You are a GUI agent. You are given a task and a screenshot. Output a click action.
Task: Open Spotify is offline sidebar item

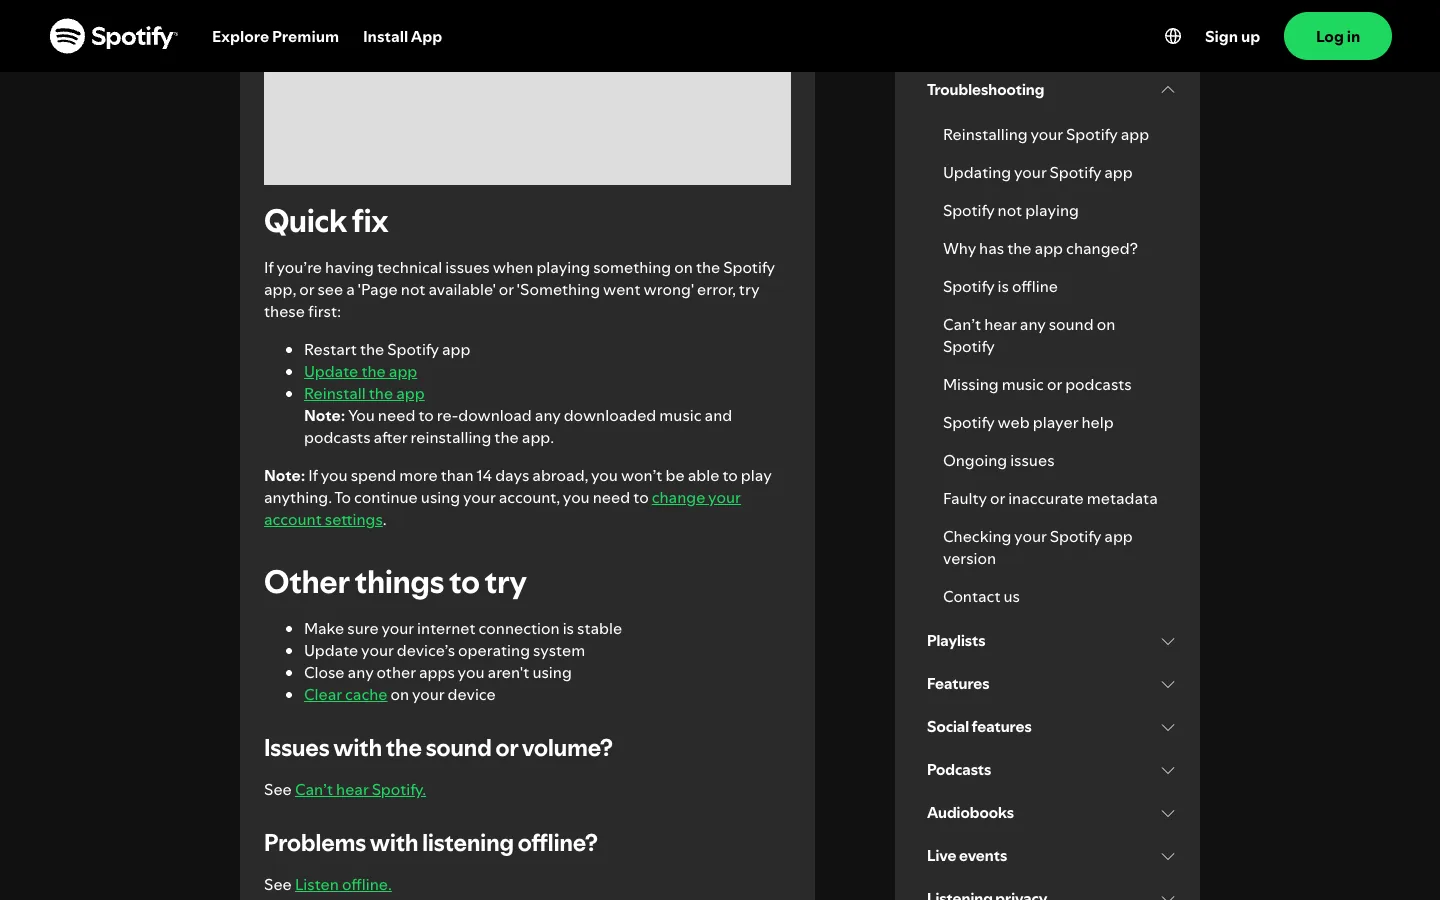tap(1000, 287)
